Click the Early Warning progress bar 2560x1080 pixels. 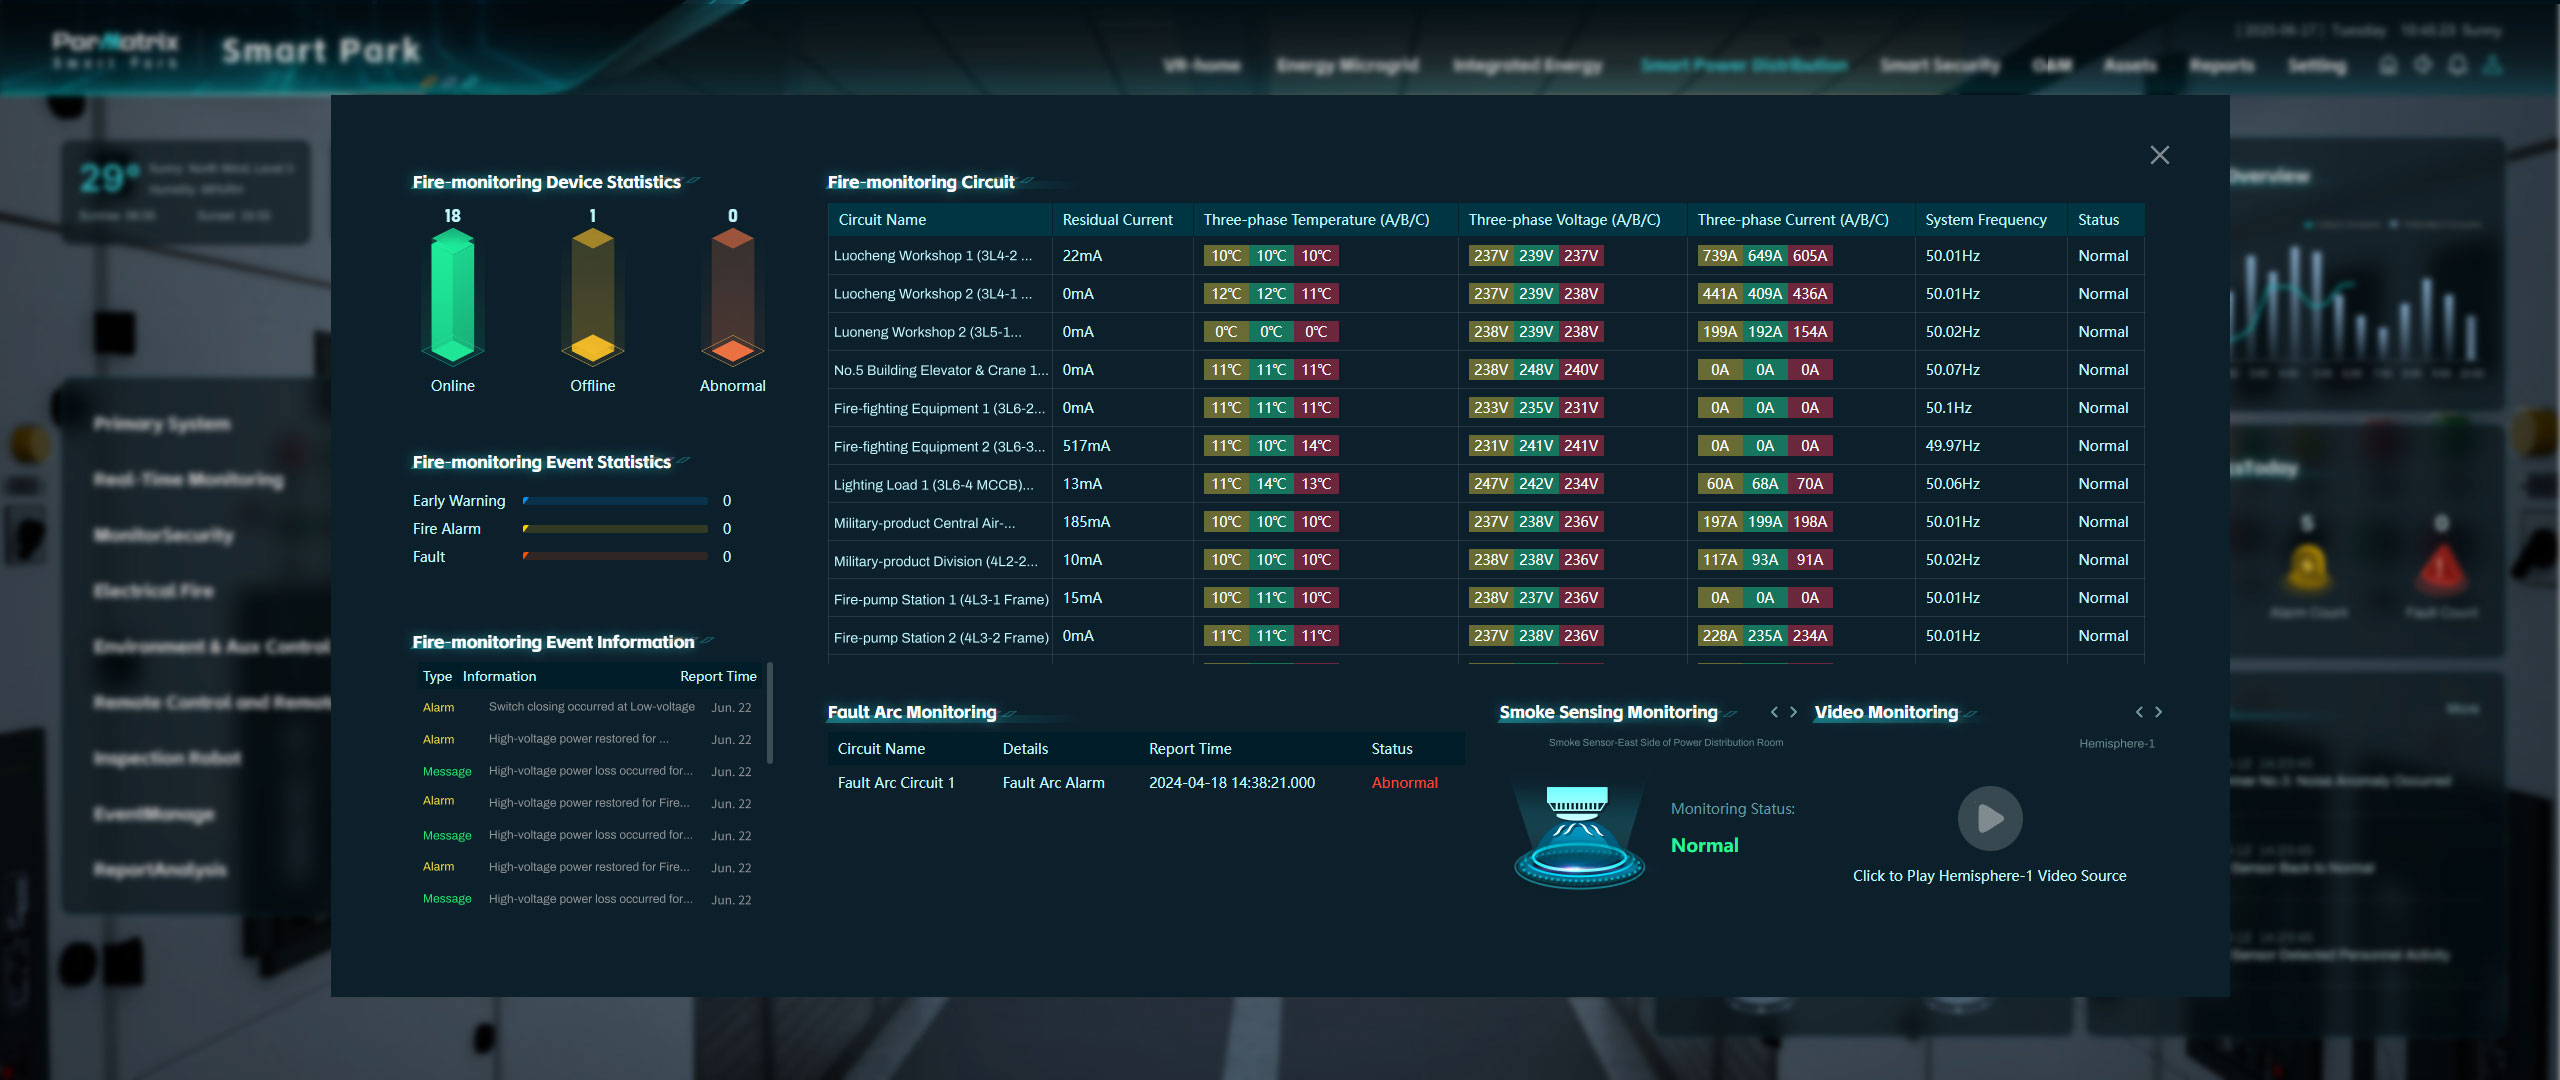615,501
